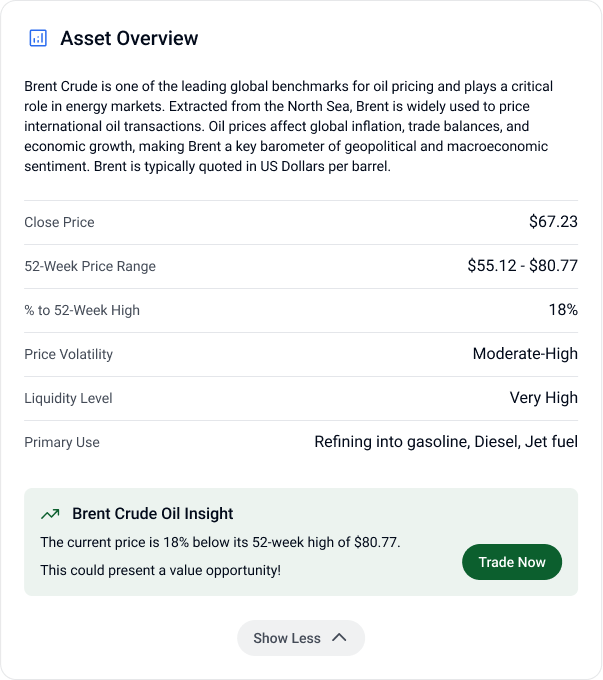Click the Refining into gasoline value text
Screen dimensions: 603x680
point(446,442)
